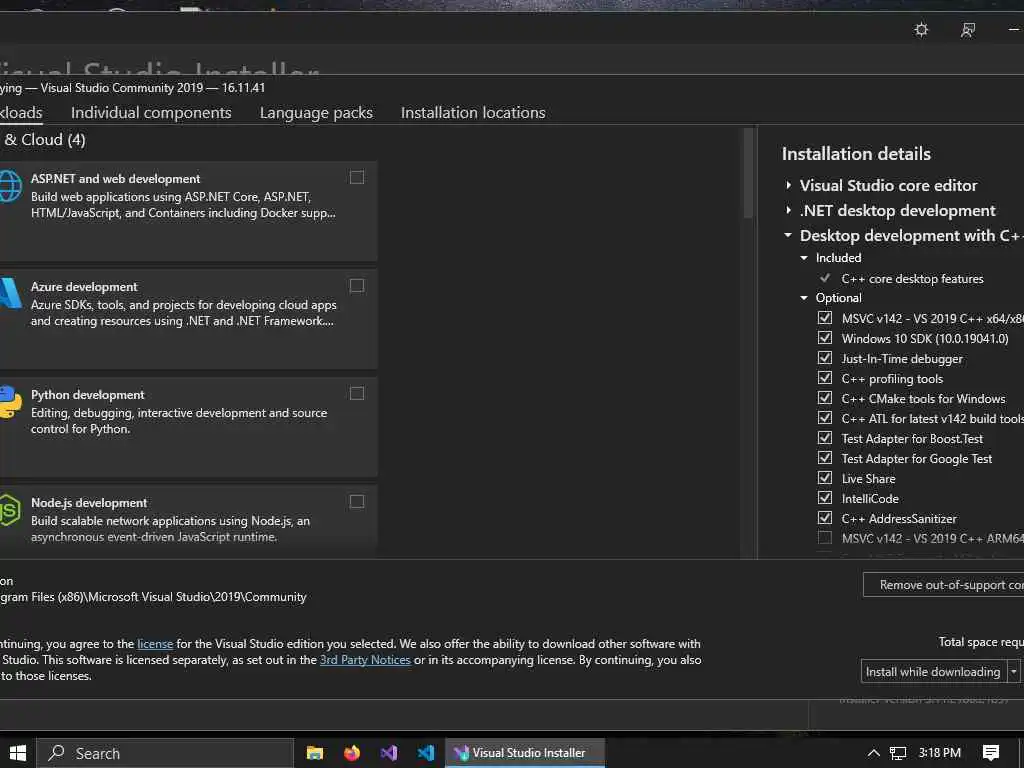Select the Workloads tab
The height and width of the screenshot is (768, 1024).
coord(21,112)
